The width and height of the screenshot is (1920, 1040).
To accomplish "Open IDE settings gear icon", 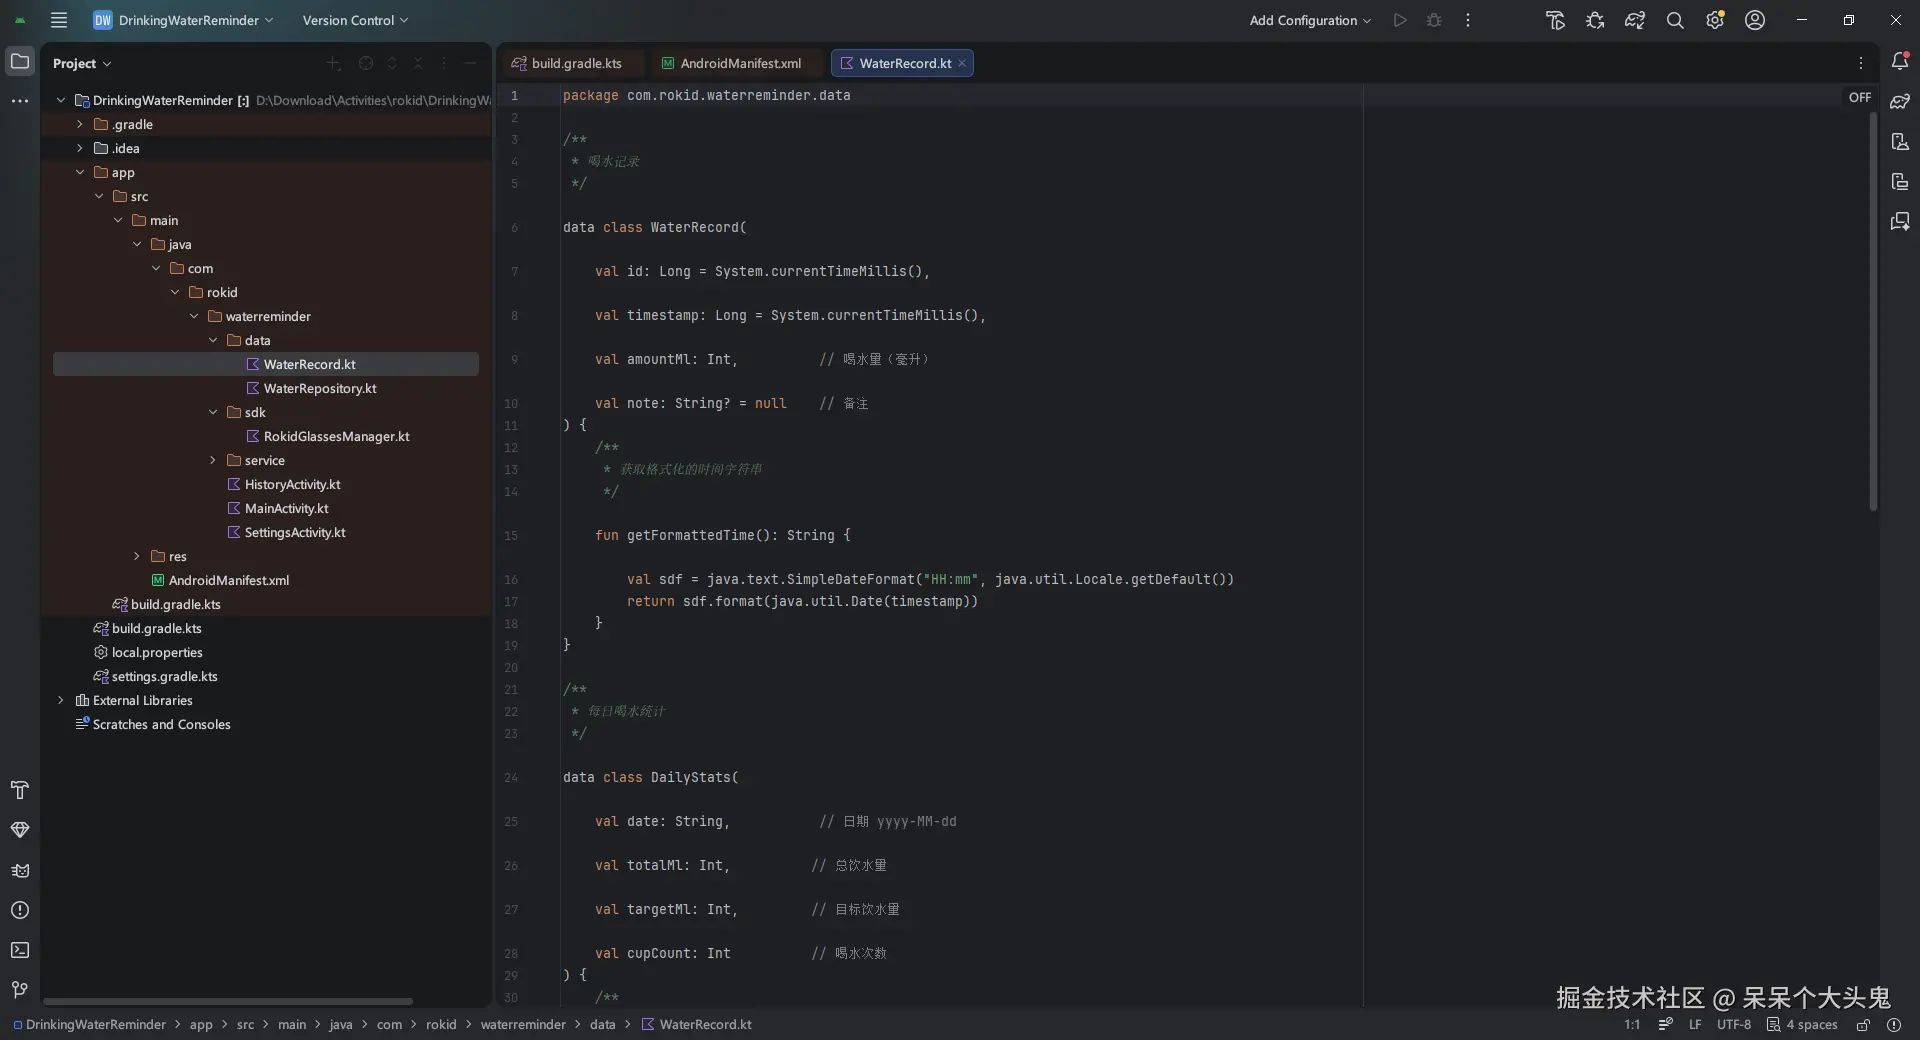I will point(1715,20).
